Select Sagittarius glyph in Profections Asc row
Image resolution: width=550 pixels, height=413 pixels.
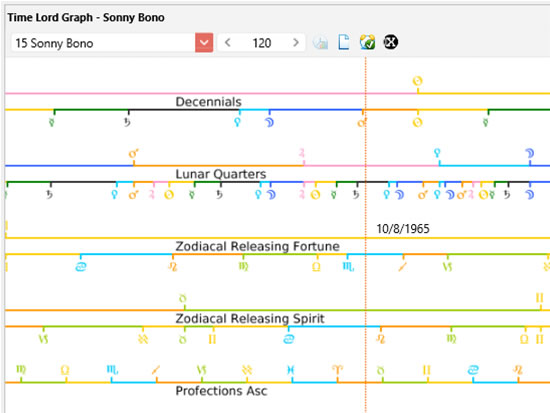point(156,369)
